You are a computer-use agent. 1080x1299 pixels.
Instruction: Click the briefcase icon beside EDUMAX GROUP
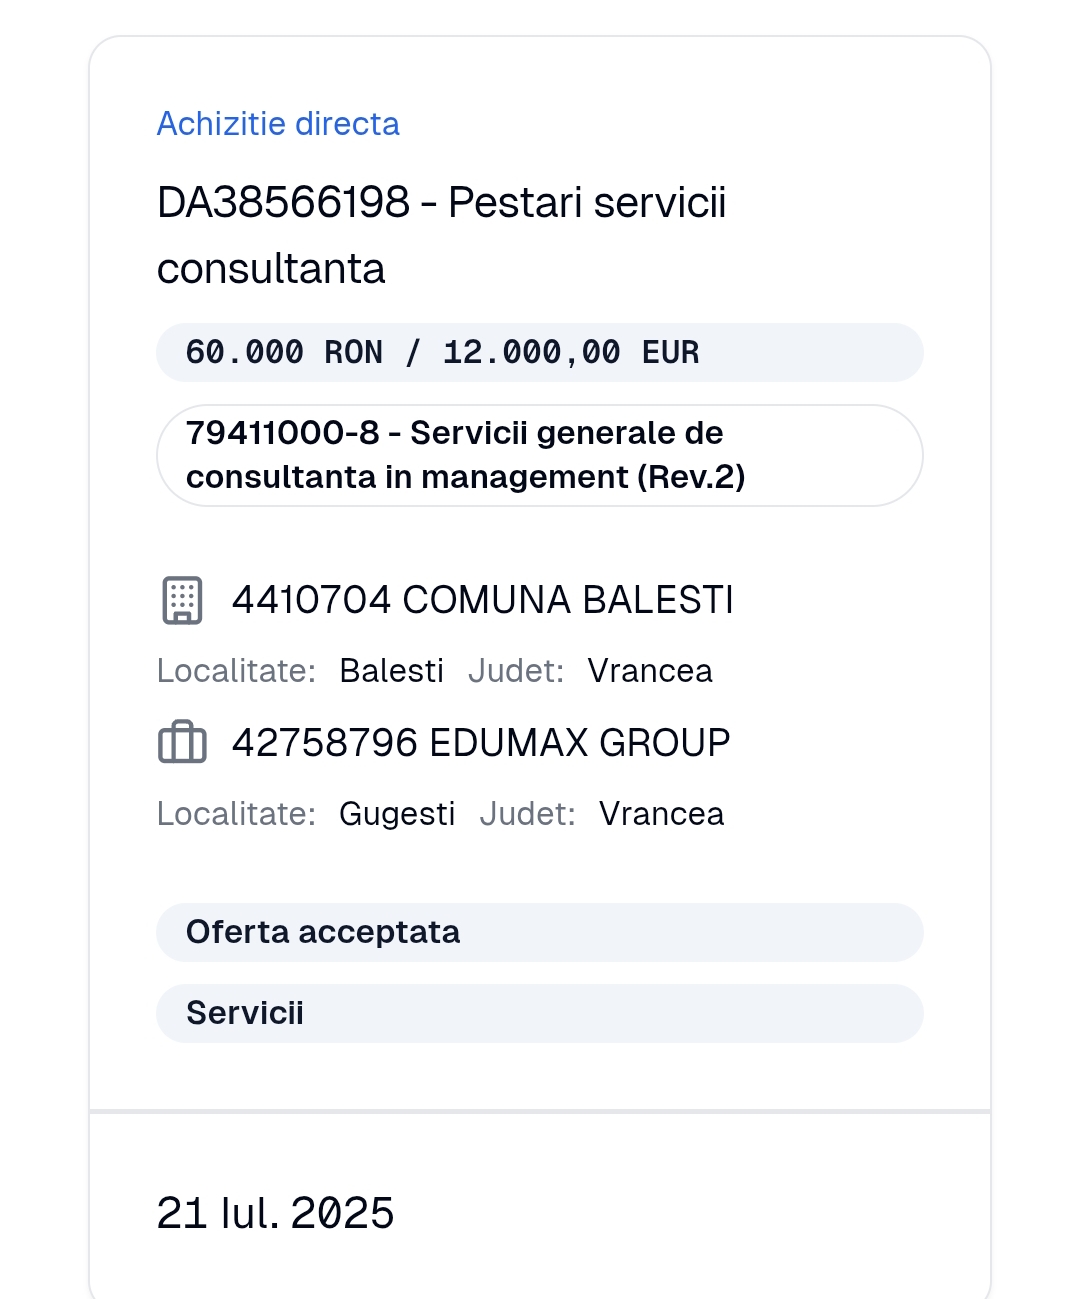(x=182, y=743)
